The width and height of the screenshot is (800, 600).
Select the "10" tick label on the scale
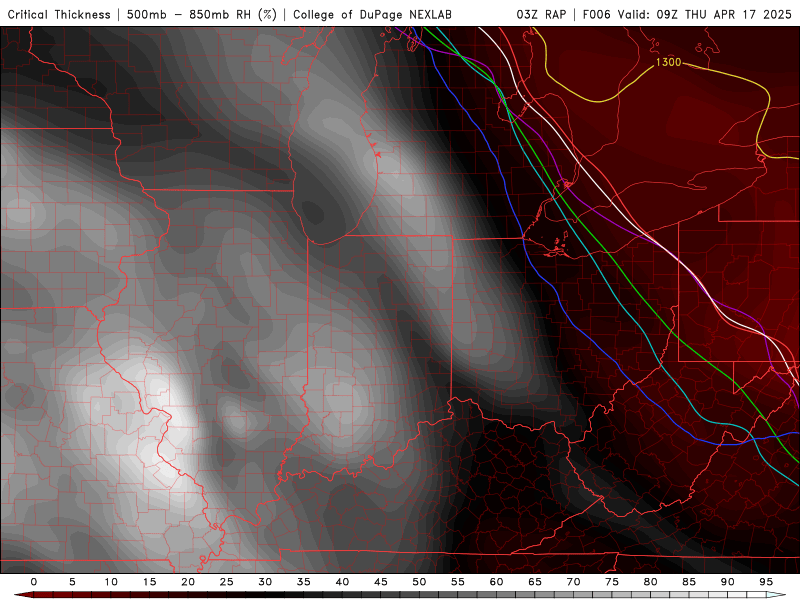[x=111, y=582]
